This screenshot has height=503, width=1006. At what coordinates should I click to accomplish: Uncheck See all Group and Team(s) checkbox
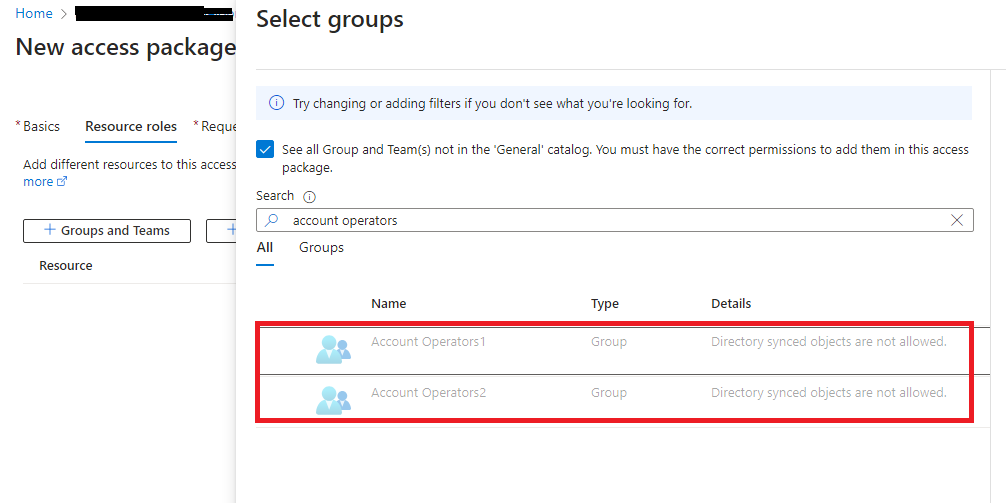(265, 149)
